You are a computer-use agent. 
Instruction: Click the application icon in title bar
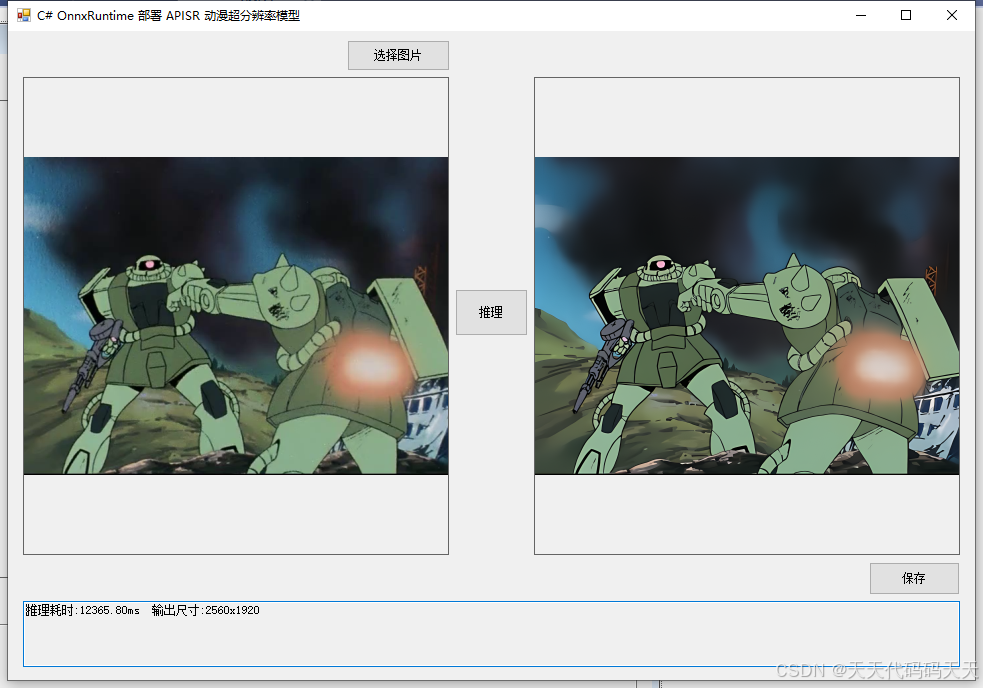click(24, 15)
